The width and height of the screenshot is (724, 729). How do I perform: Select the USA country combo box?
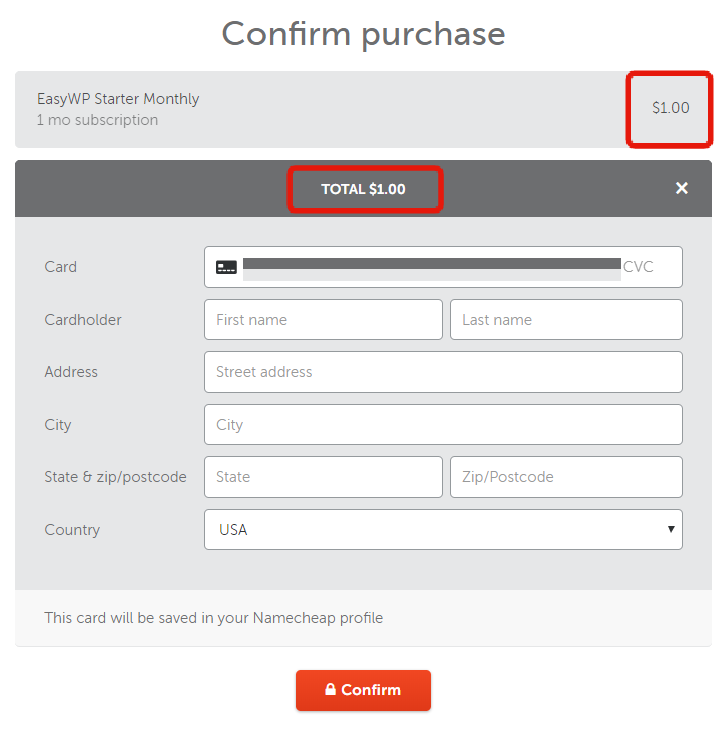pyautogui.click(x=443, y=530)
